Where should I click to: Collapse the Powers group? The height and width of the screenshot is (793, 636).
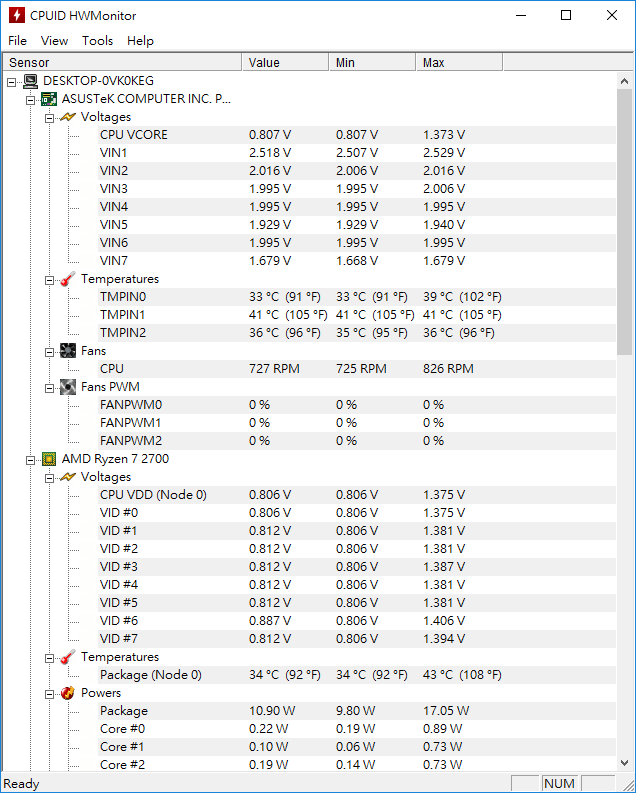50,694
